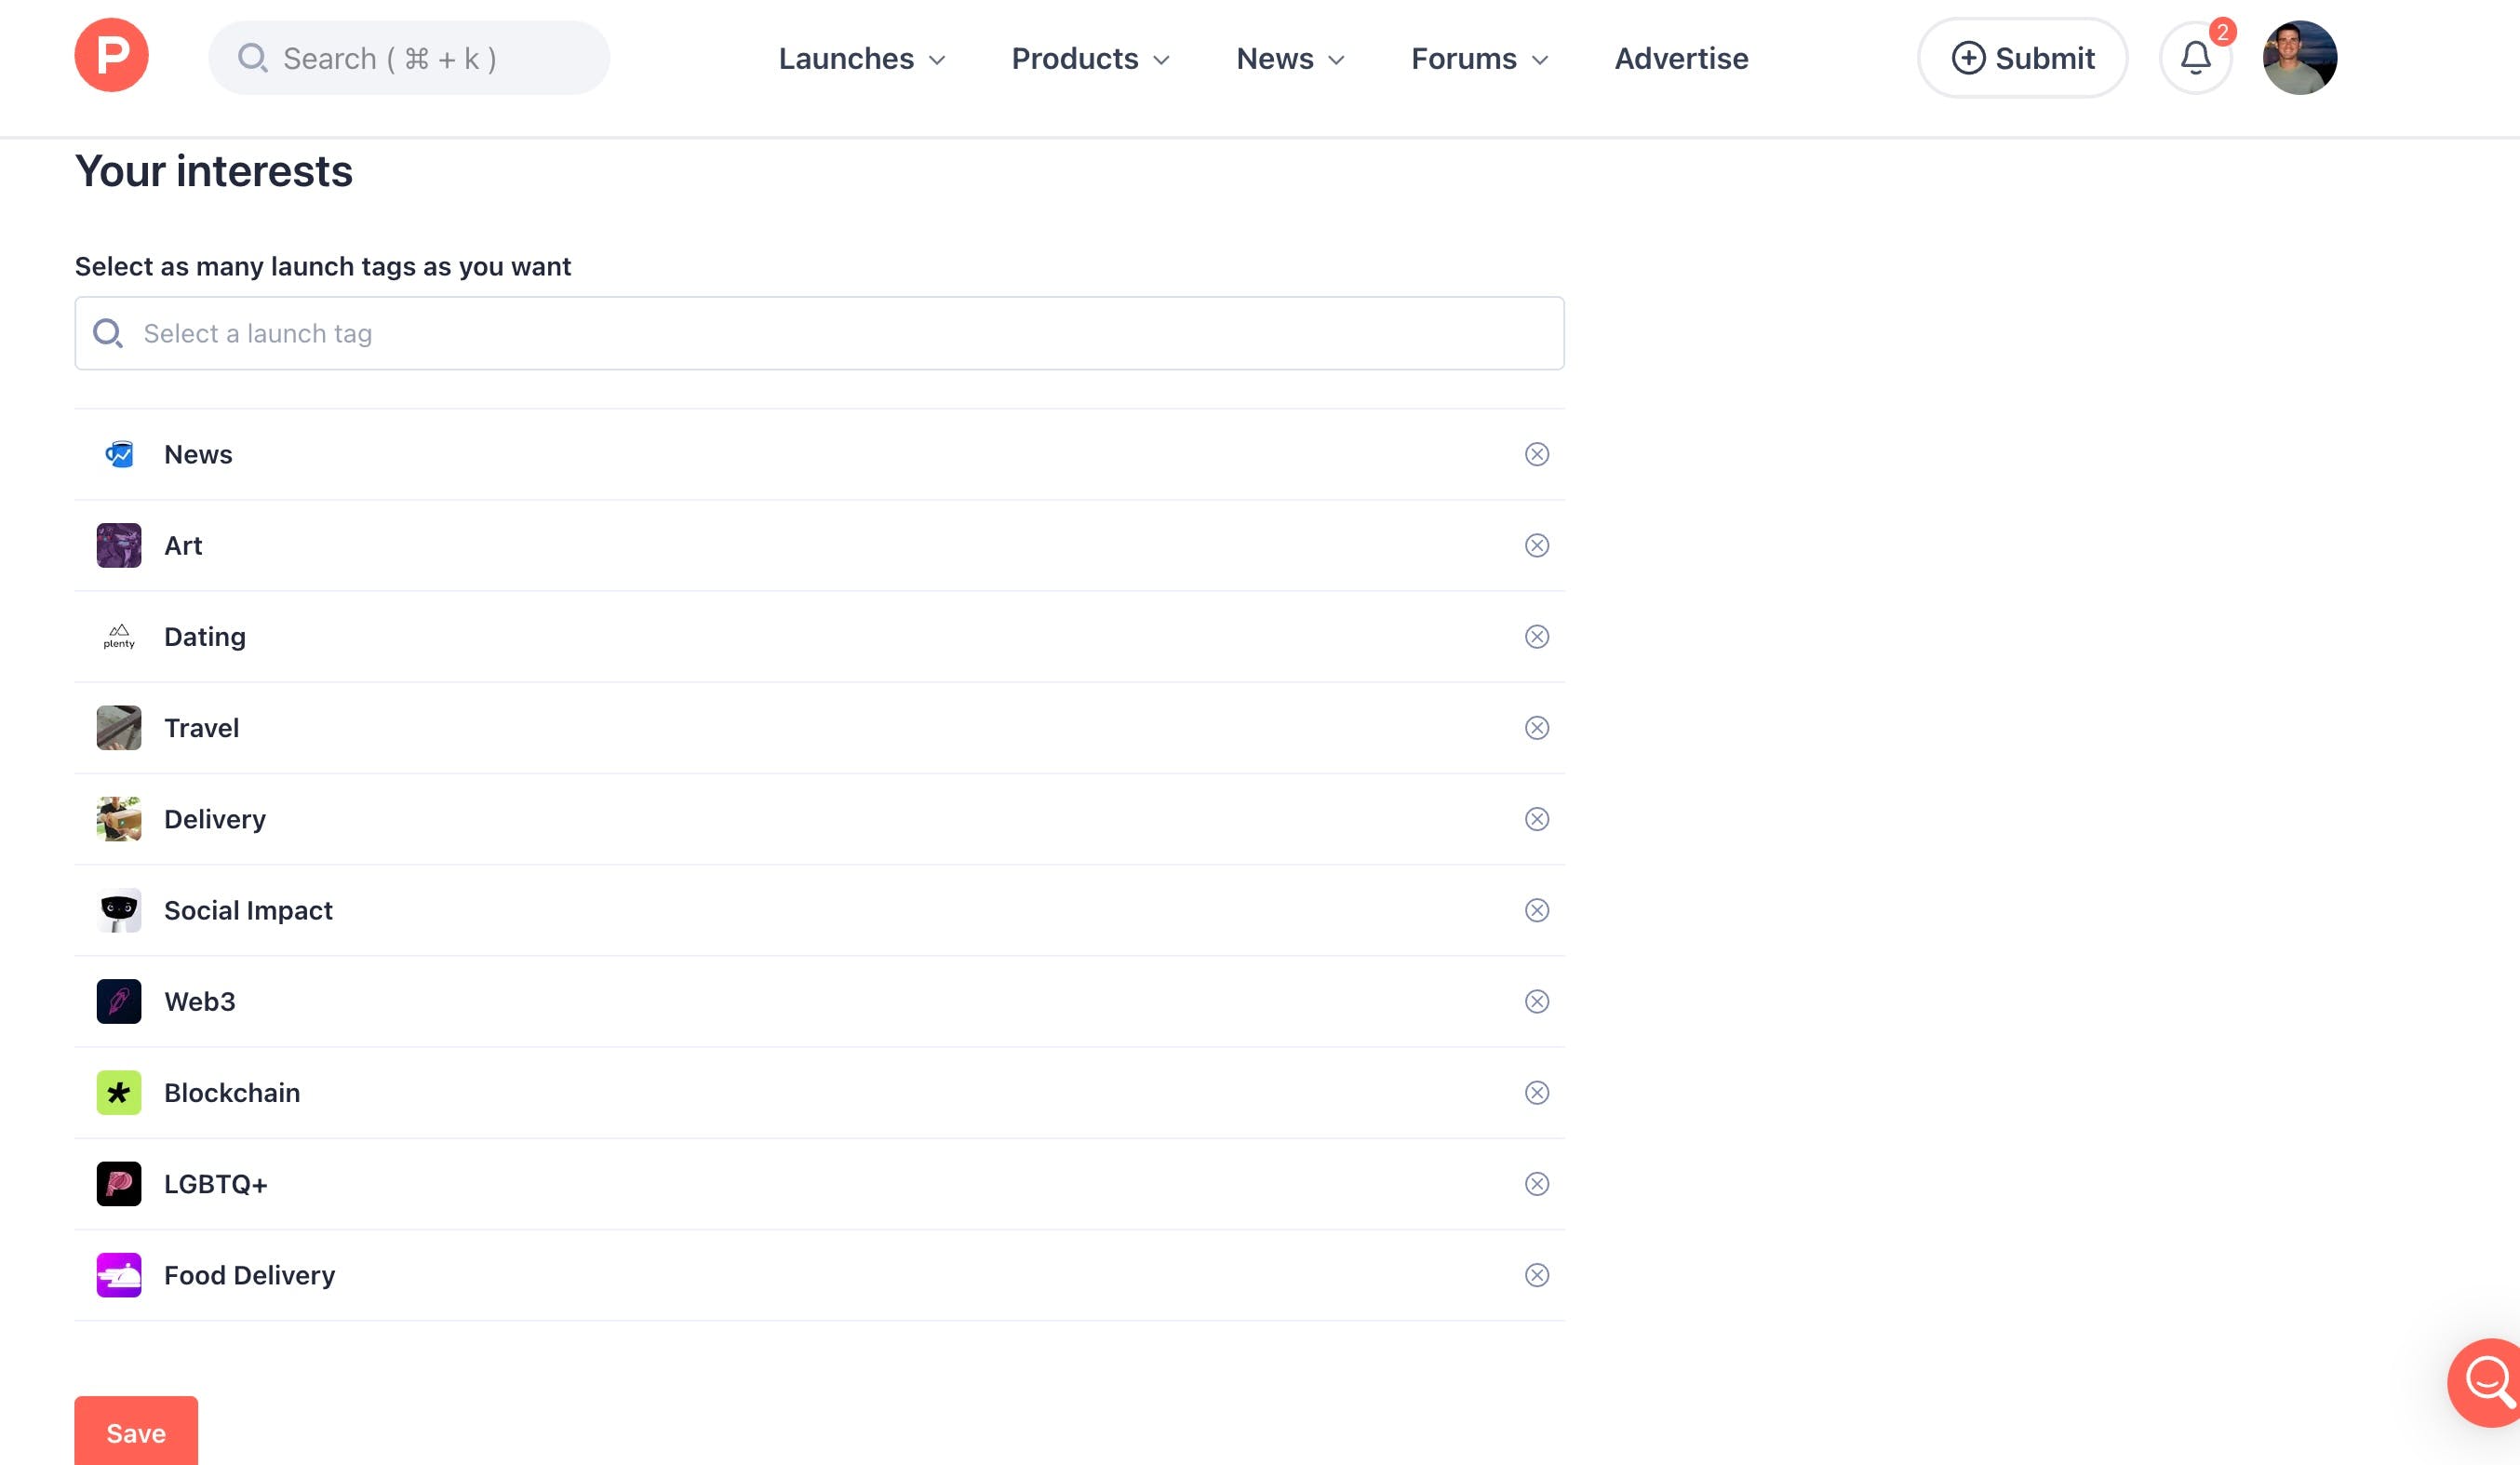Go to the Advertise page

[x=1681, y=59]
